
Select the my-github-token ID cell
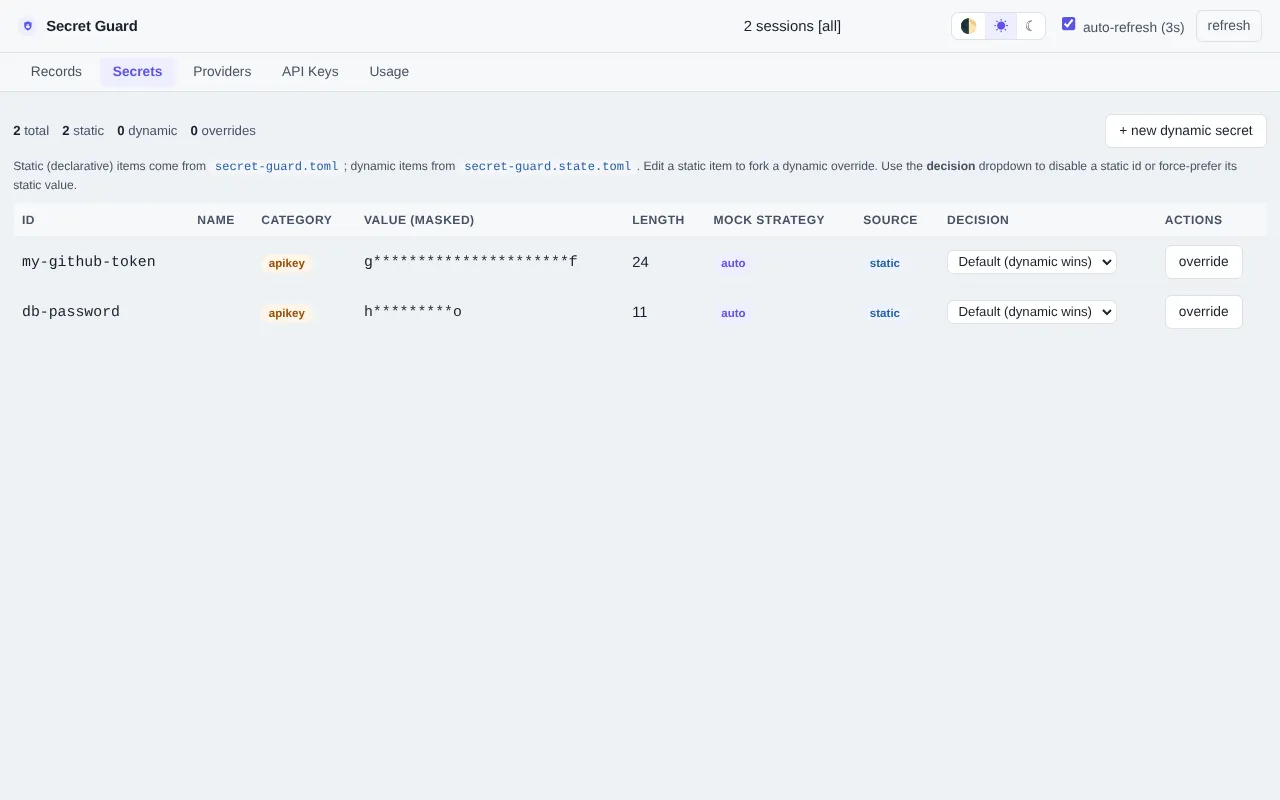click(x=89, y=262)
